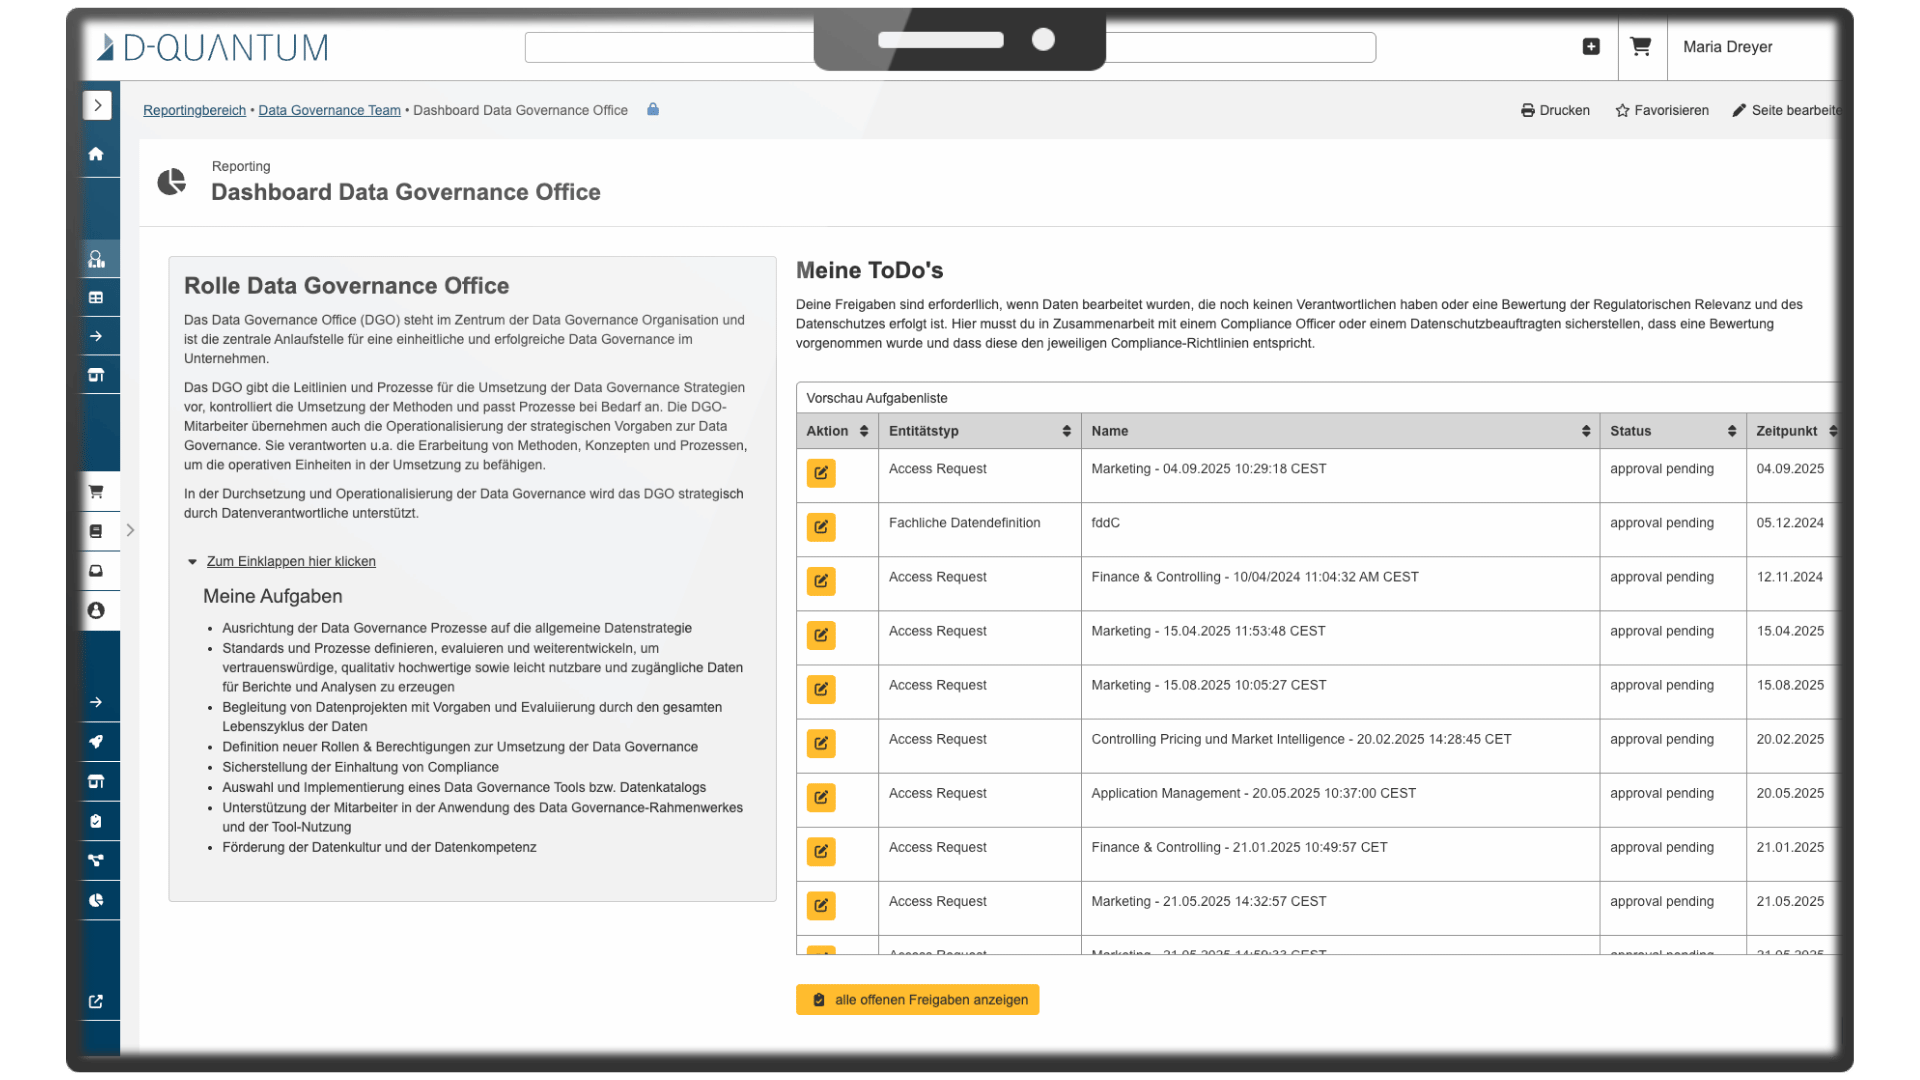Click Favorisieren to favorite the page

click(x=1661, y=111)
